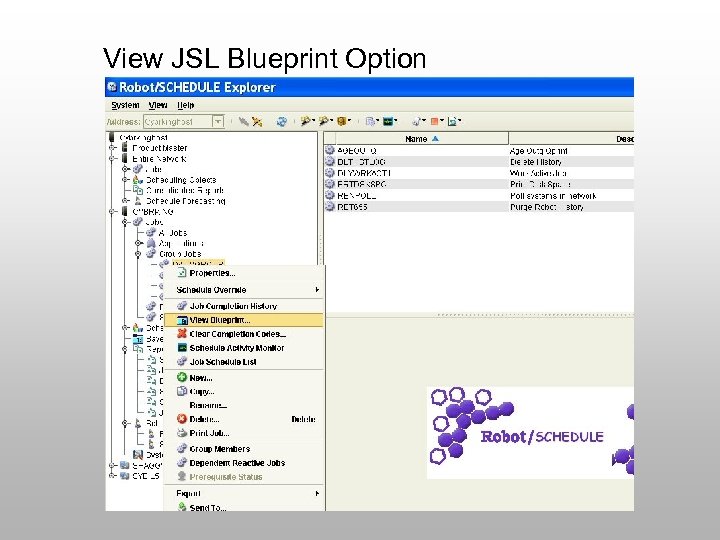720x540 pixels.
Task: Select the Group Jobs tree label
Action: point(180,253)
